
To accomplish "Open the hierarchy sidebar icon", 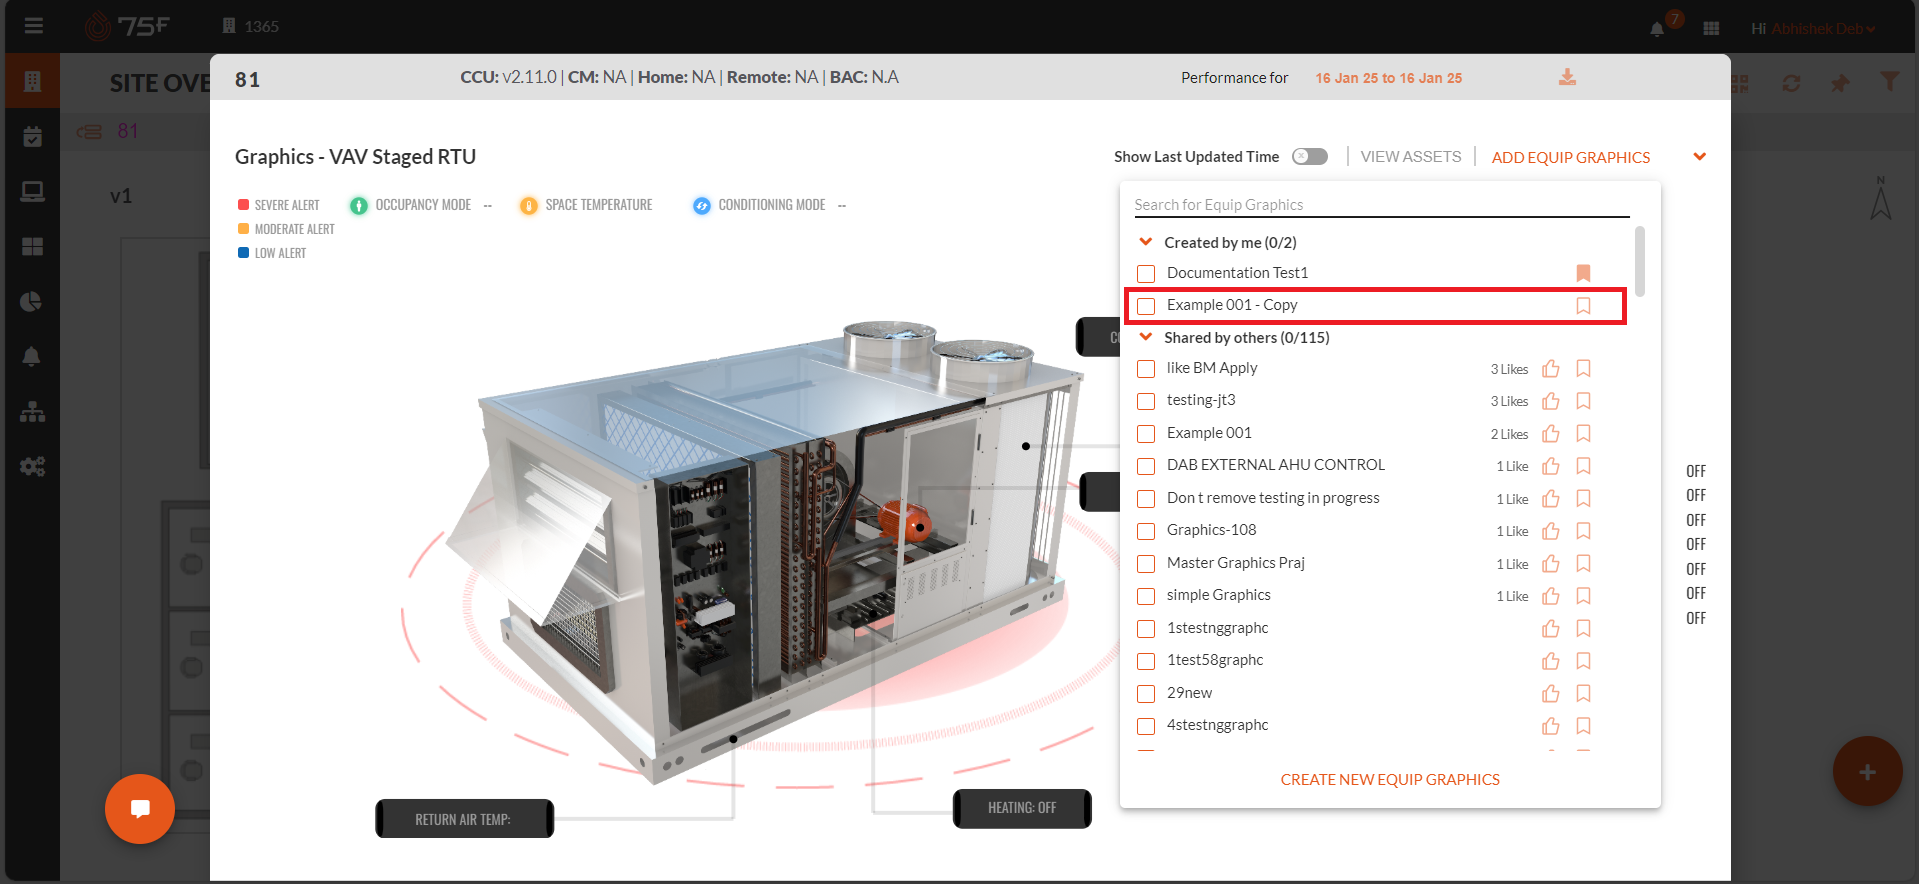I will [32, 411].
